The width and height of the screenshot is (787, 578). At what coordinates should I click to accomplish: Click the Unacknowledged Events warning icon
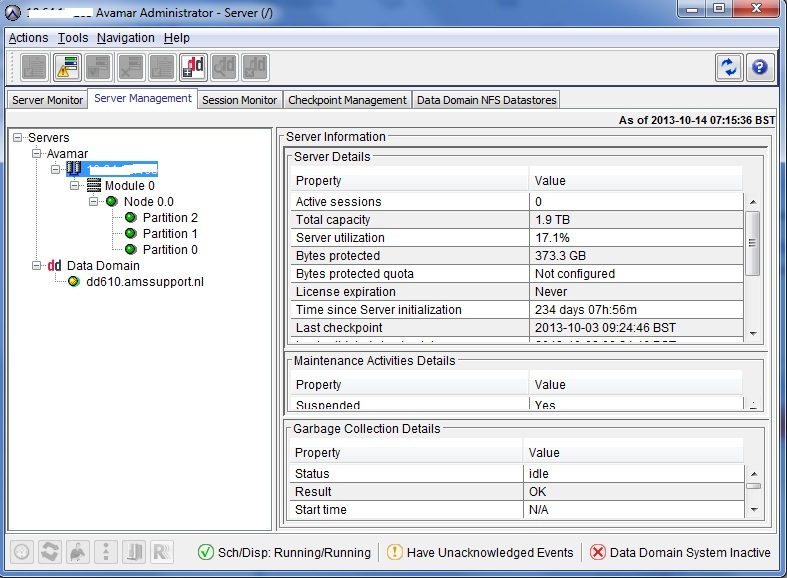point(395,552)
